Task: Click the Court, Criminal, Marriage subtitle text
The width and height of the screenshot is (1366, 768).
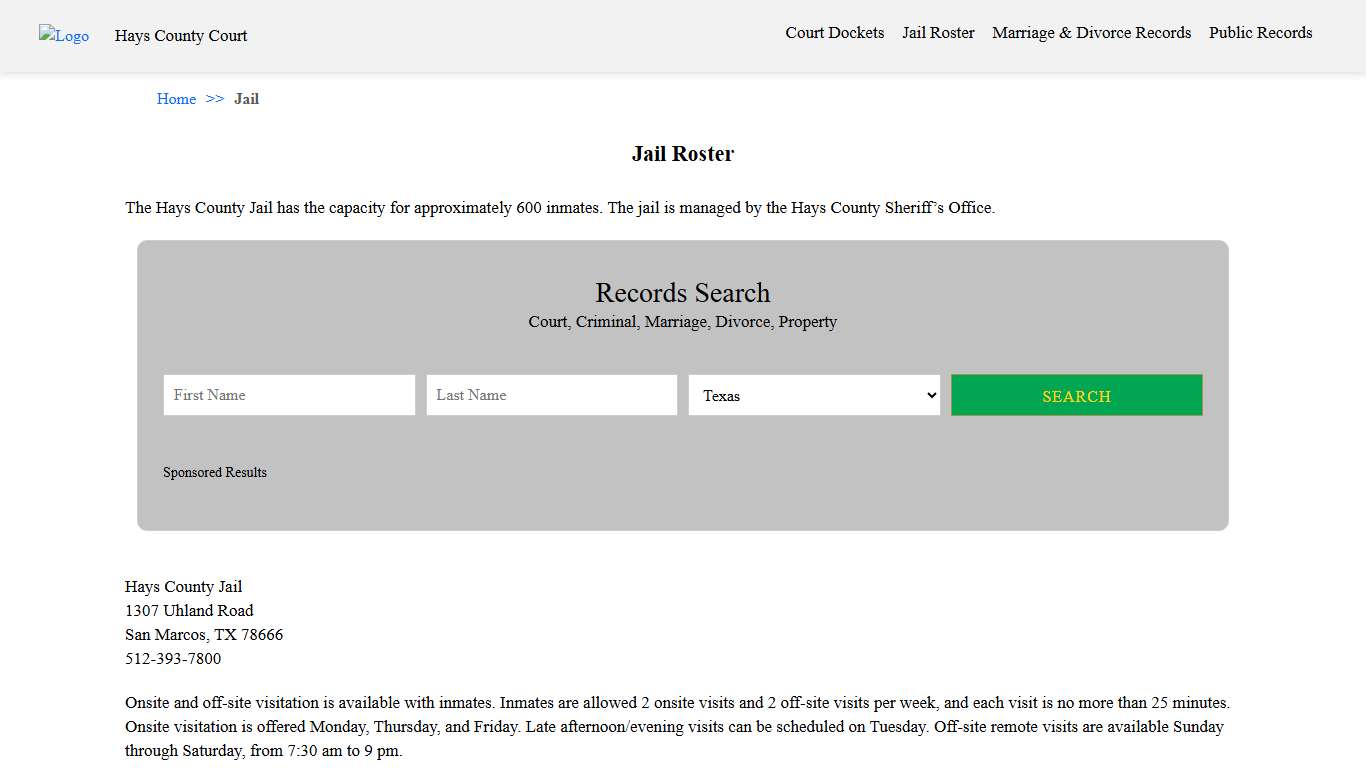Action: 682,322
